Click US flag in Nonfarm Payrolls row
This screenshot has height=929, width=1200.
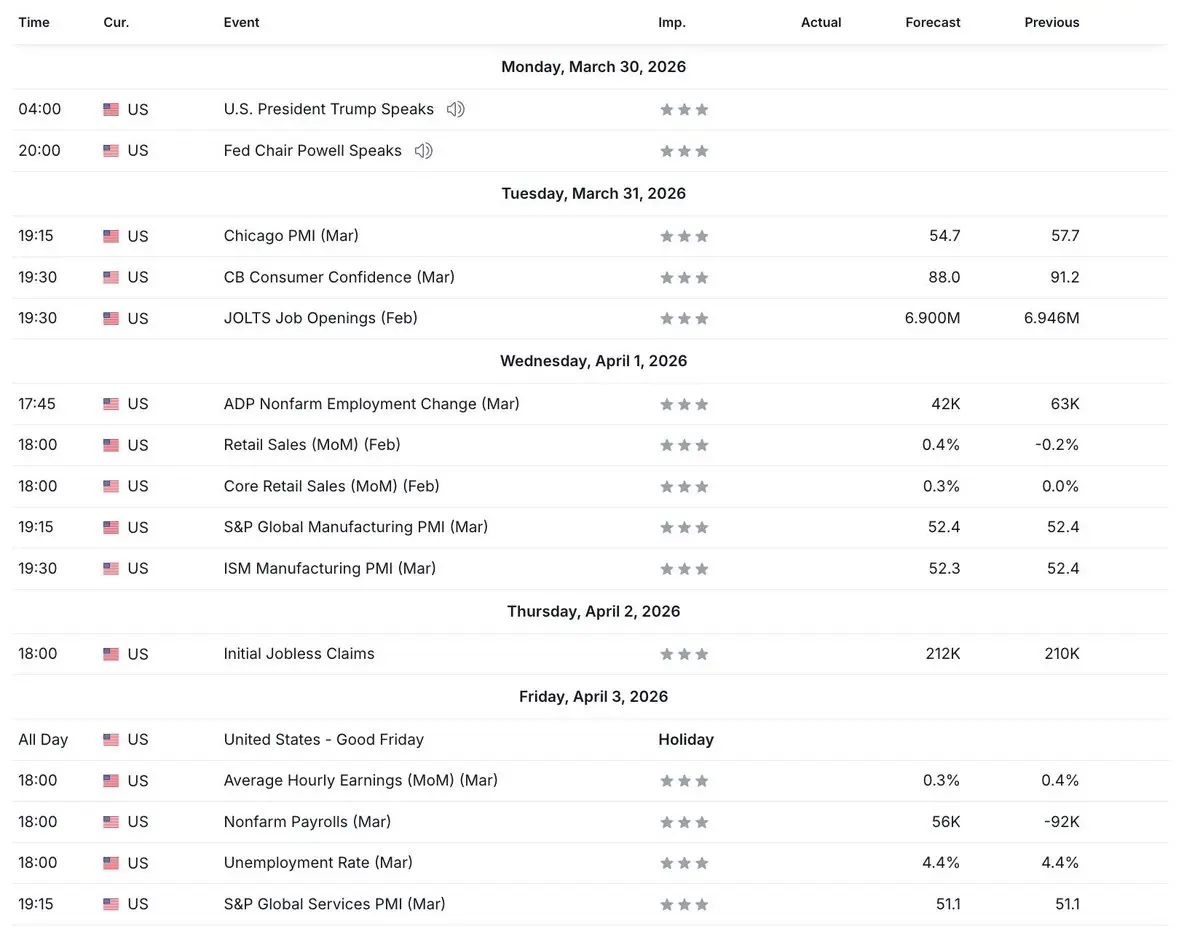111,822
